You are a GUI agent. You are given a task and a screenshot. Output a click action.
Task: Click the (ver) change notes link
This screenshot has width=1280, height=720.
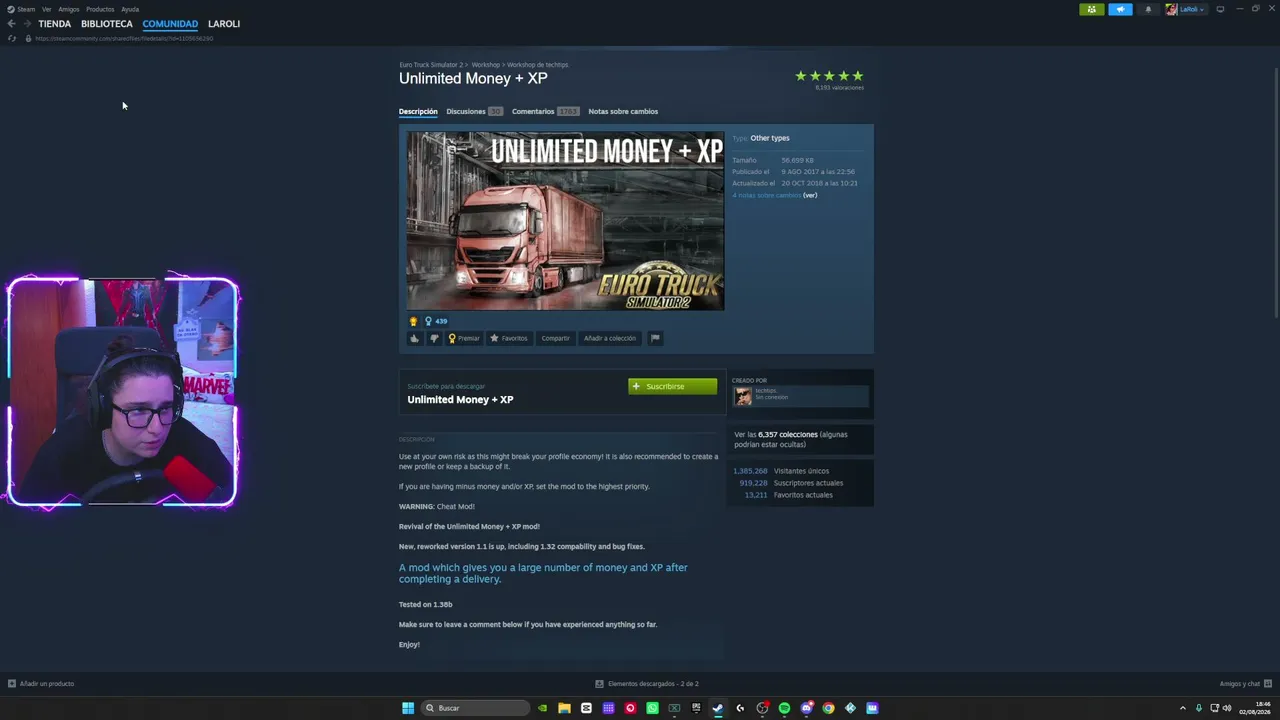point(810,195)
